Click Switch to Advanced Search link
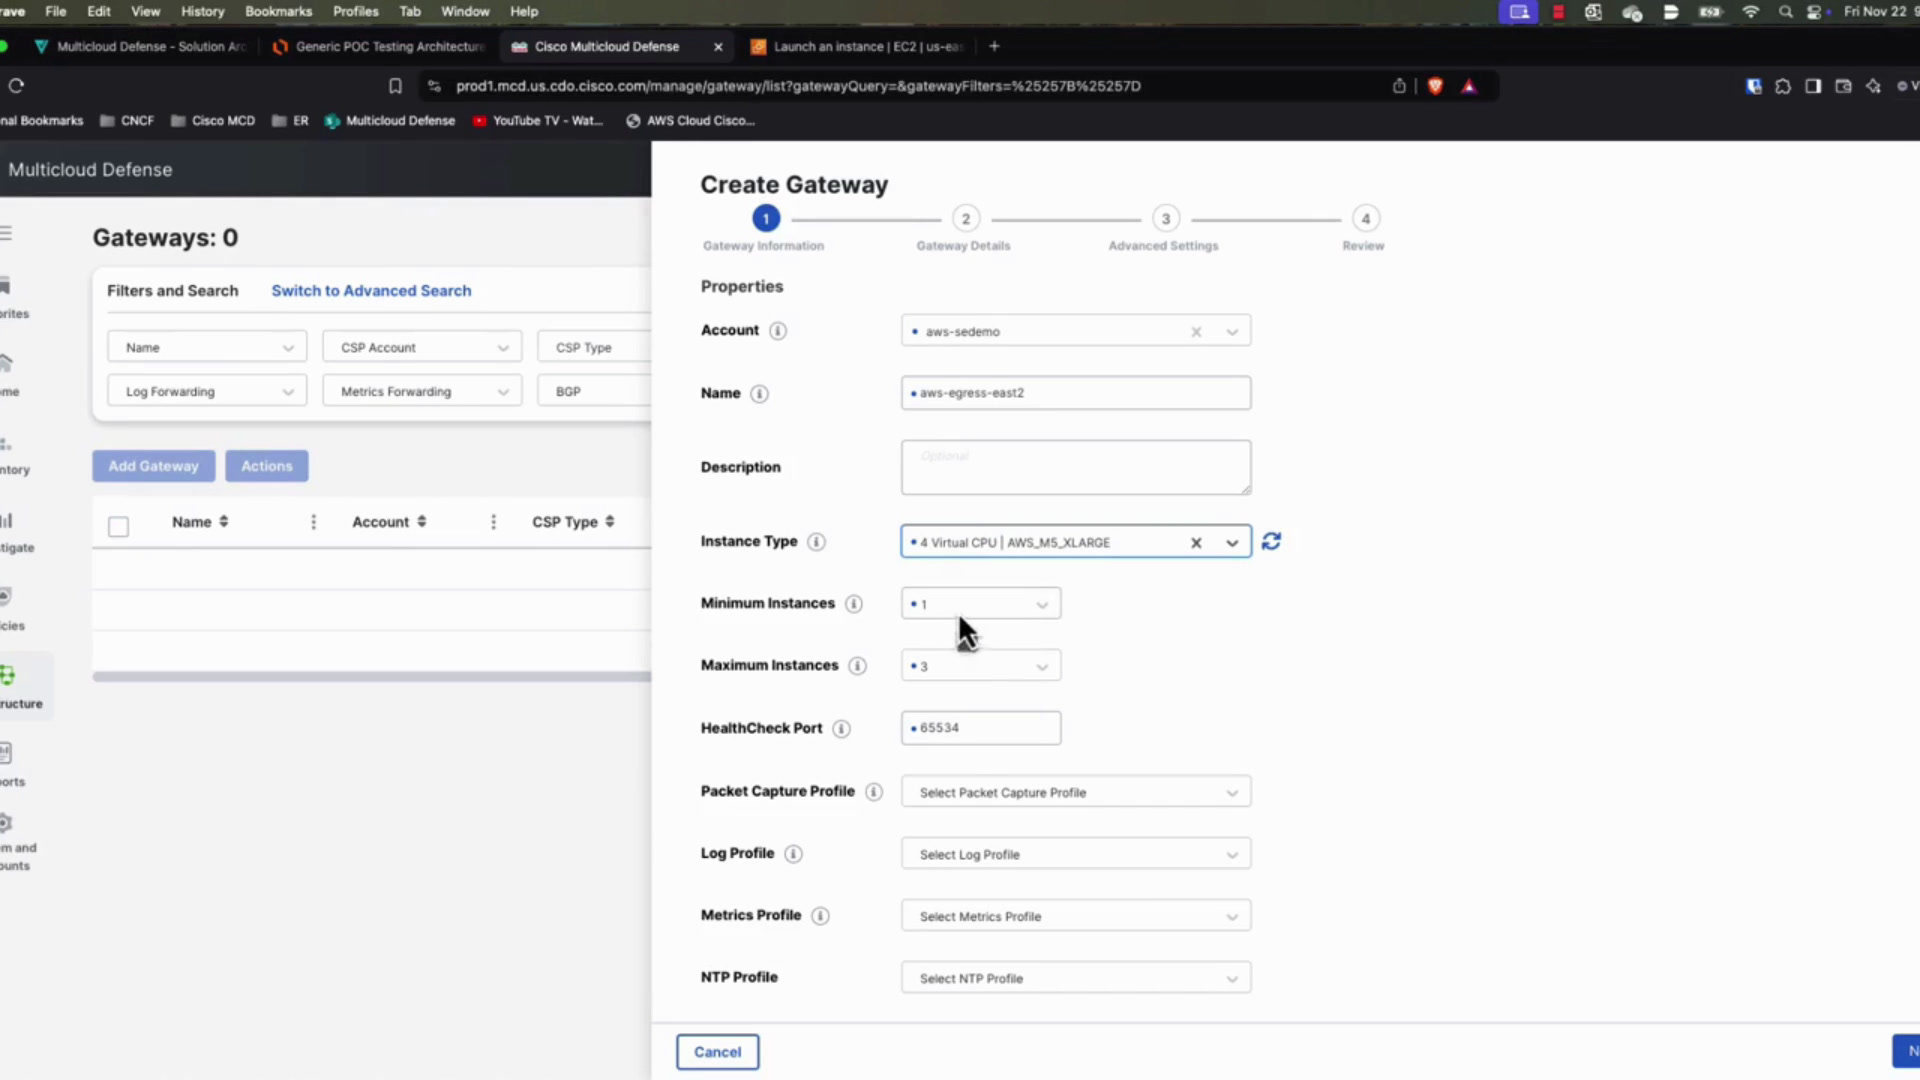Screen dimensions: 1920x1080 coord(371,291)
